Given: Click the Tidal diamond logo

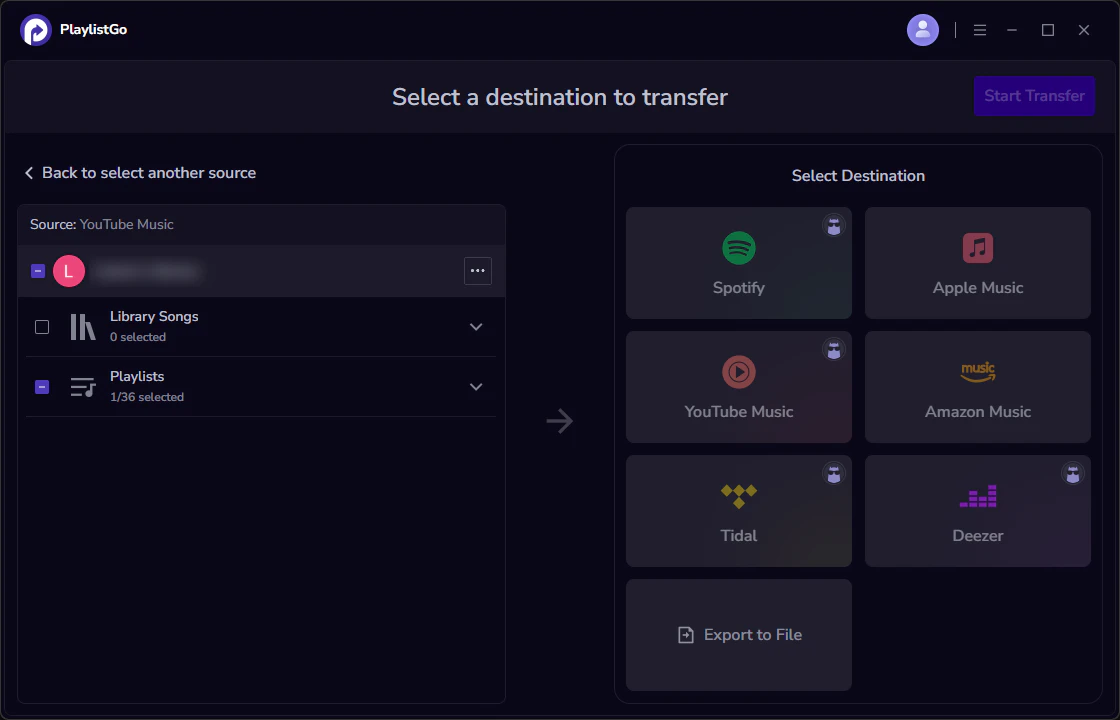Looking at the screenshot, I should coord(739,496).
